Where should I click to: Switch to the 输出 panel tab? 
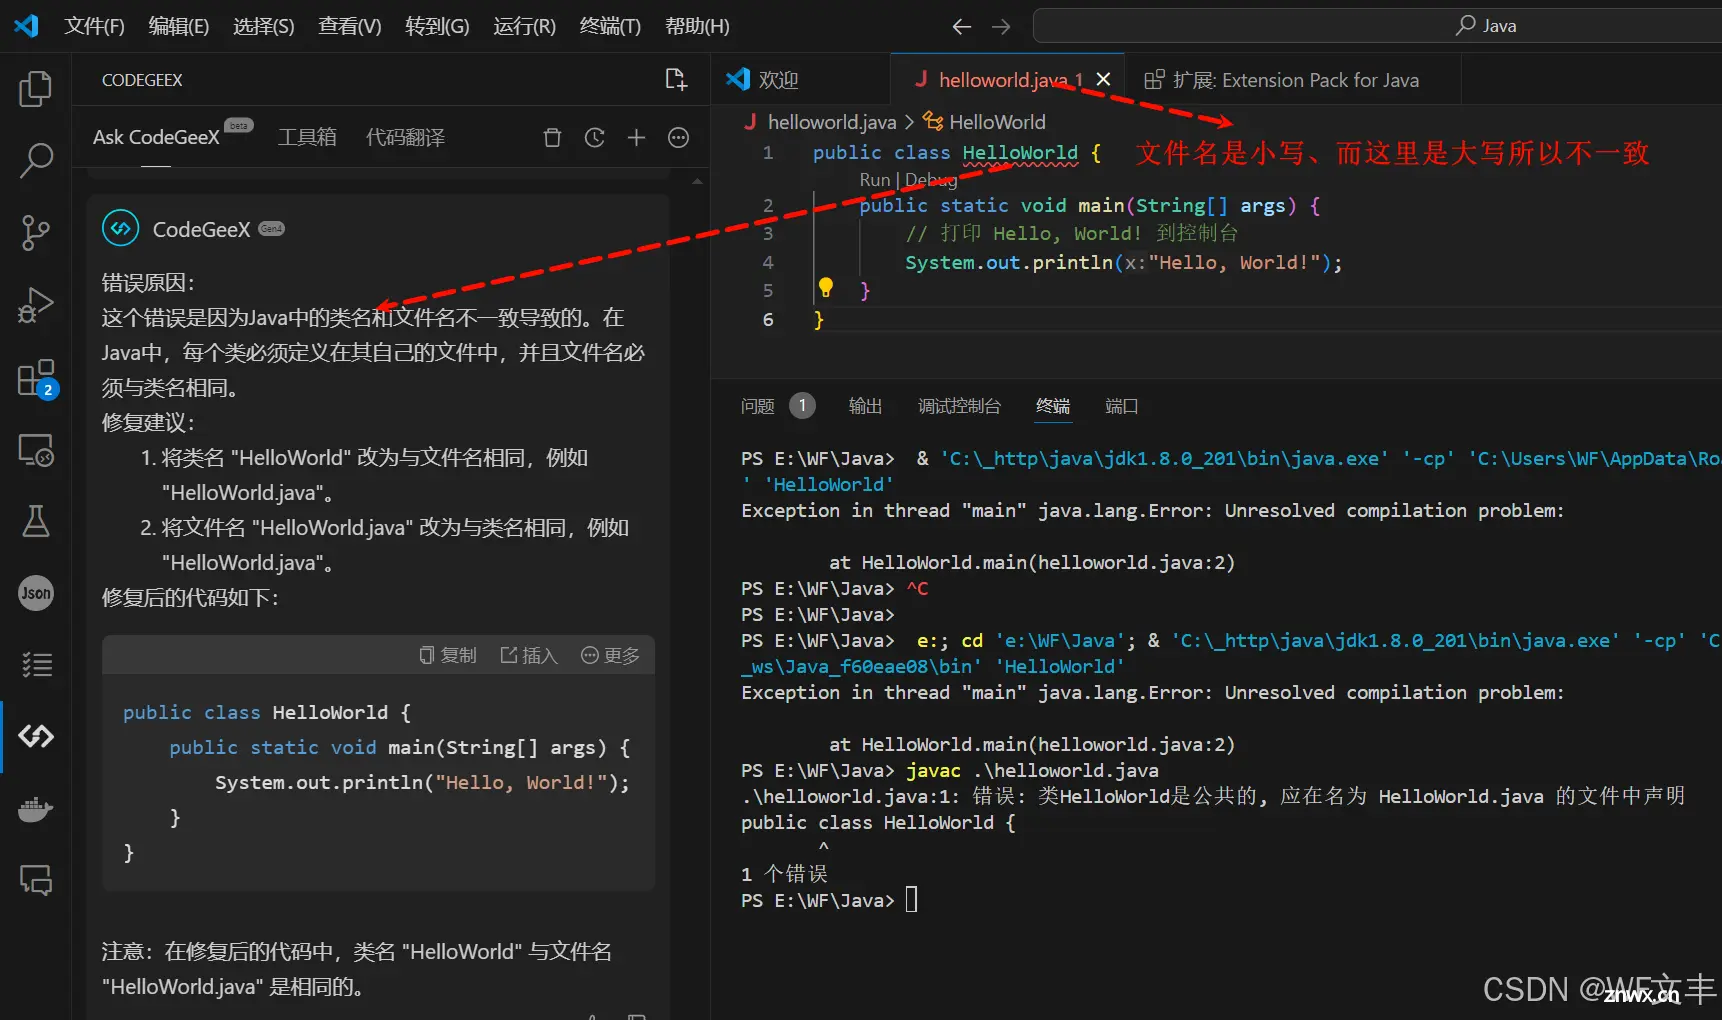point(865,406)
